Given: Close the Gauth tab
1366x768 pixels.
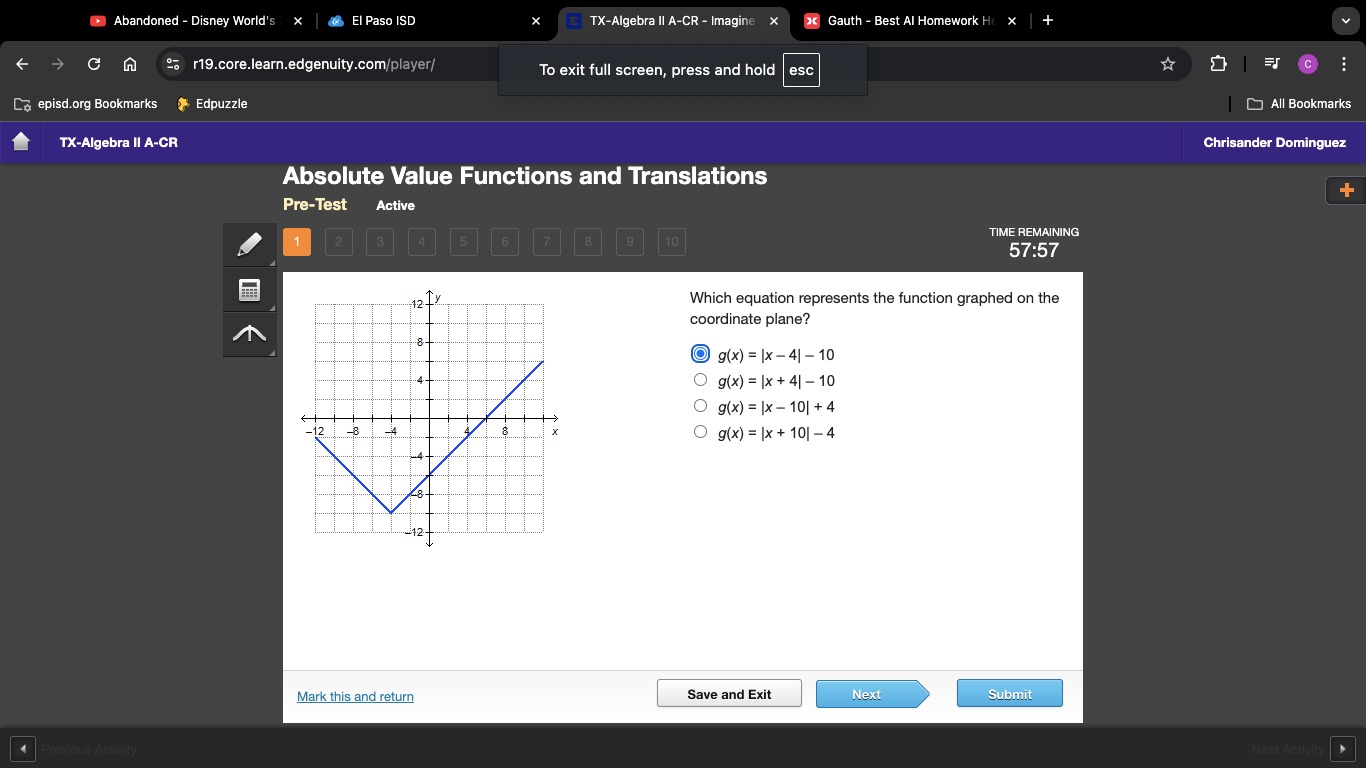Looking at the screenshot, I should click(x=1012, y=20).
